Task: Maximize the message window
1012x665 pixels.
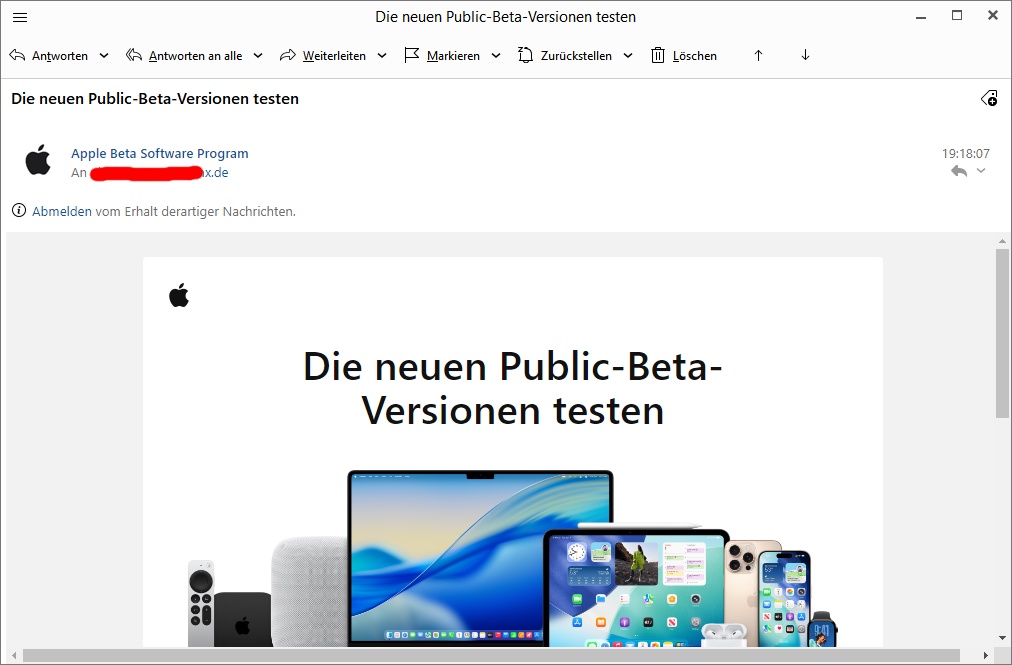Action: (x=957, y=15)
